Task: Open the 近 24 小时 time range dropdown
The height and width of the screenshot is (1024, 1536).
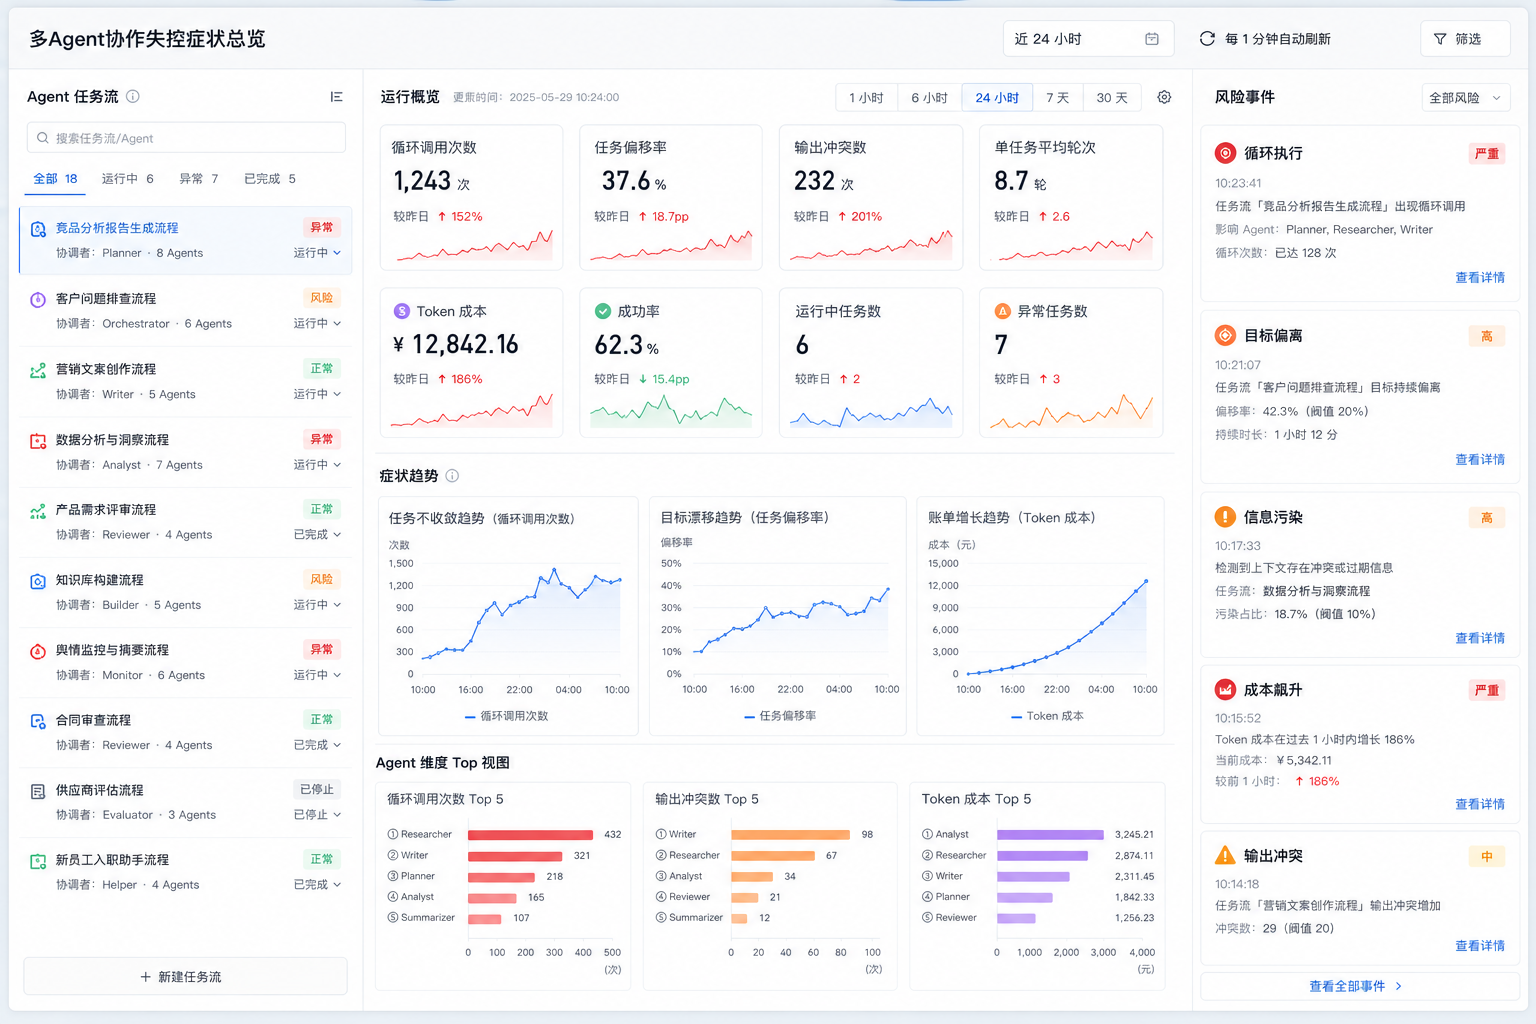Action: point(1088,39)
